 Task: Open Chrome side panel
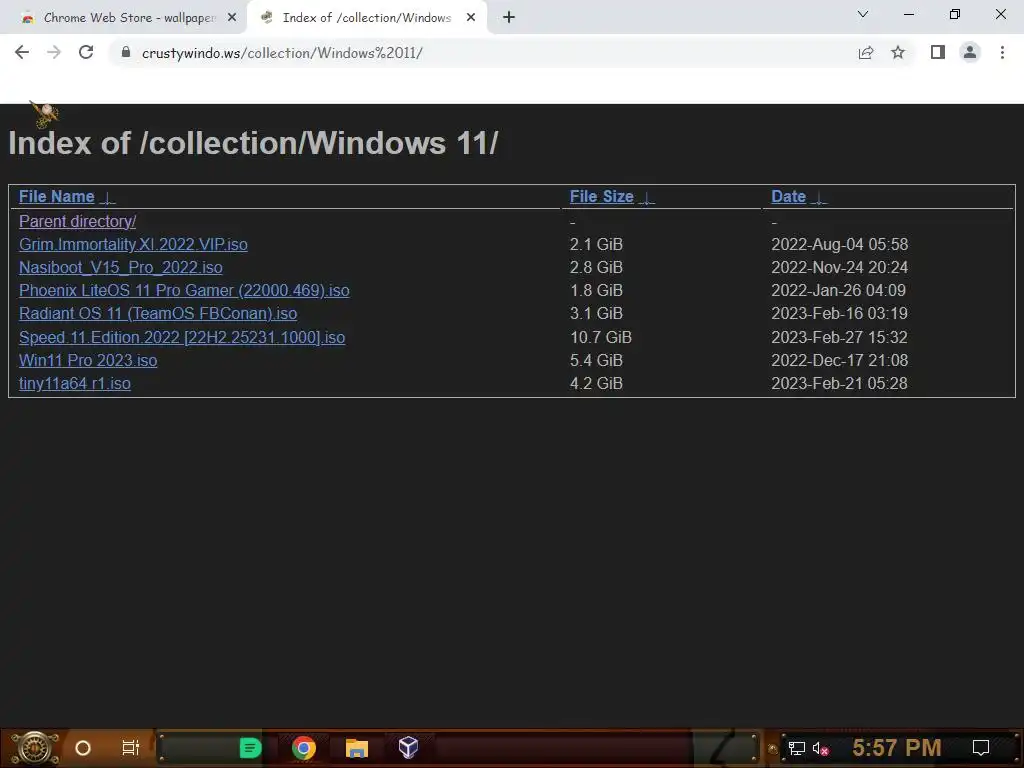tap(938, 52)
